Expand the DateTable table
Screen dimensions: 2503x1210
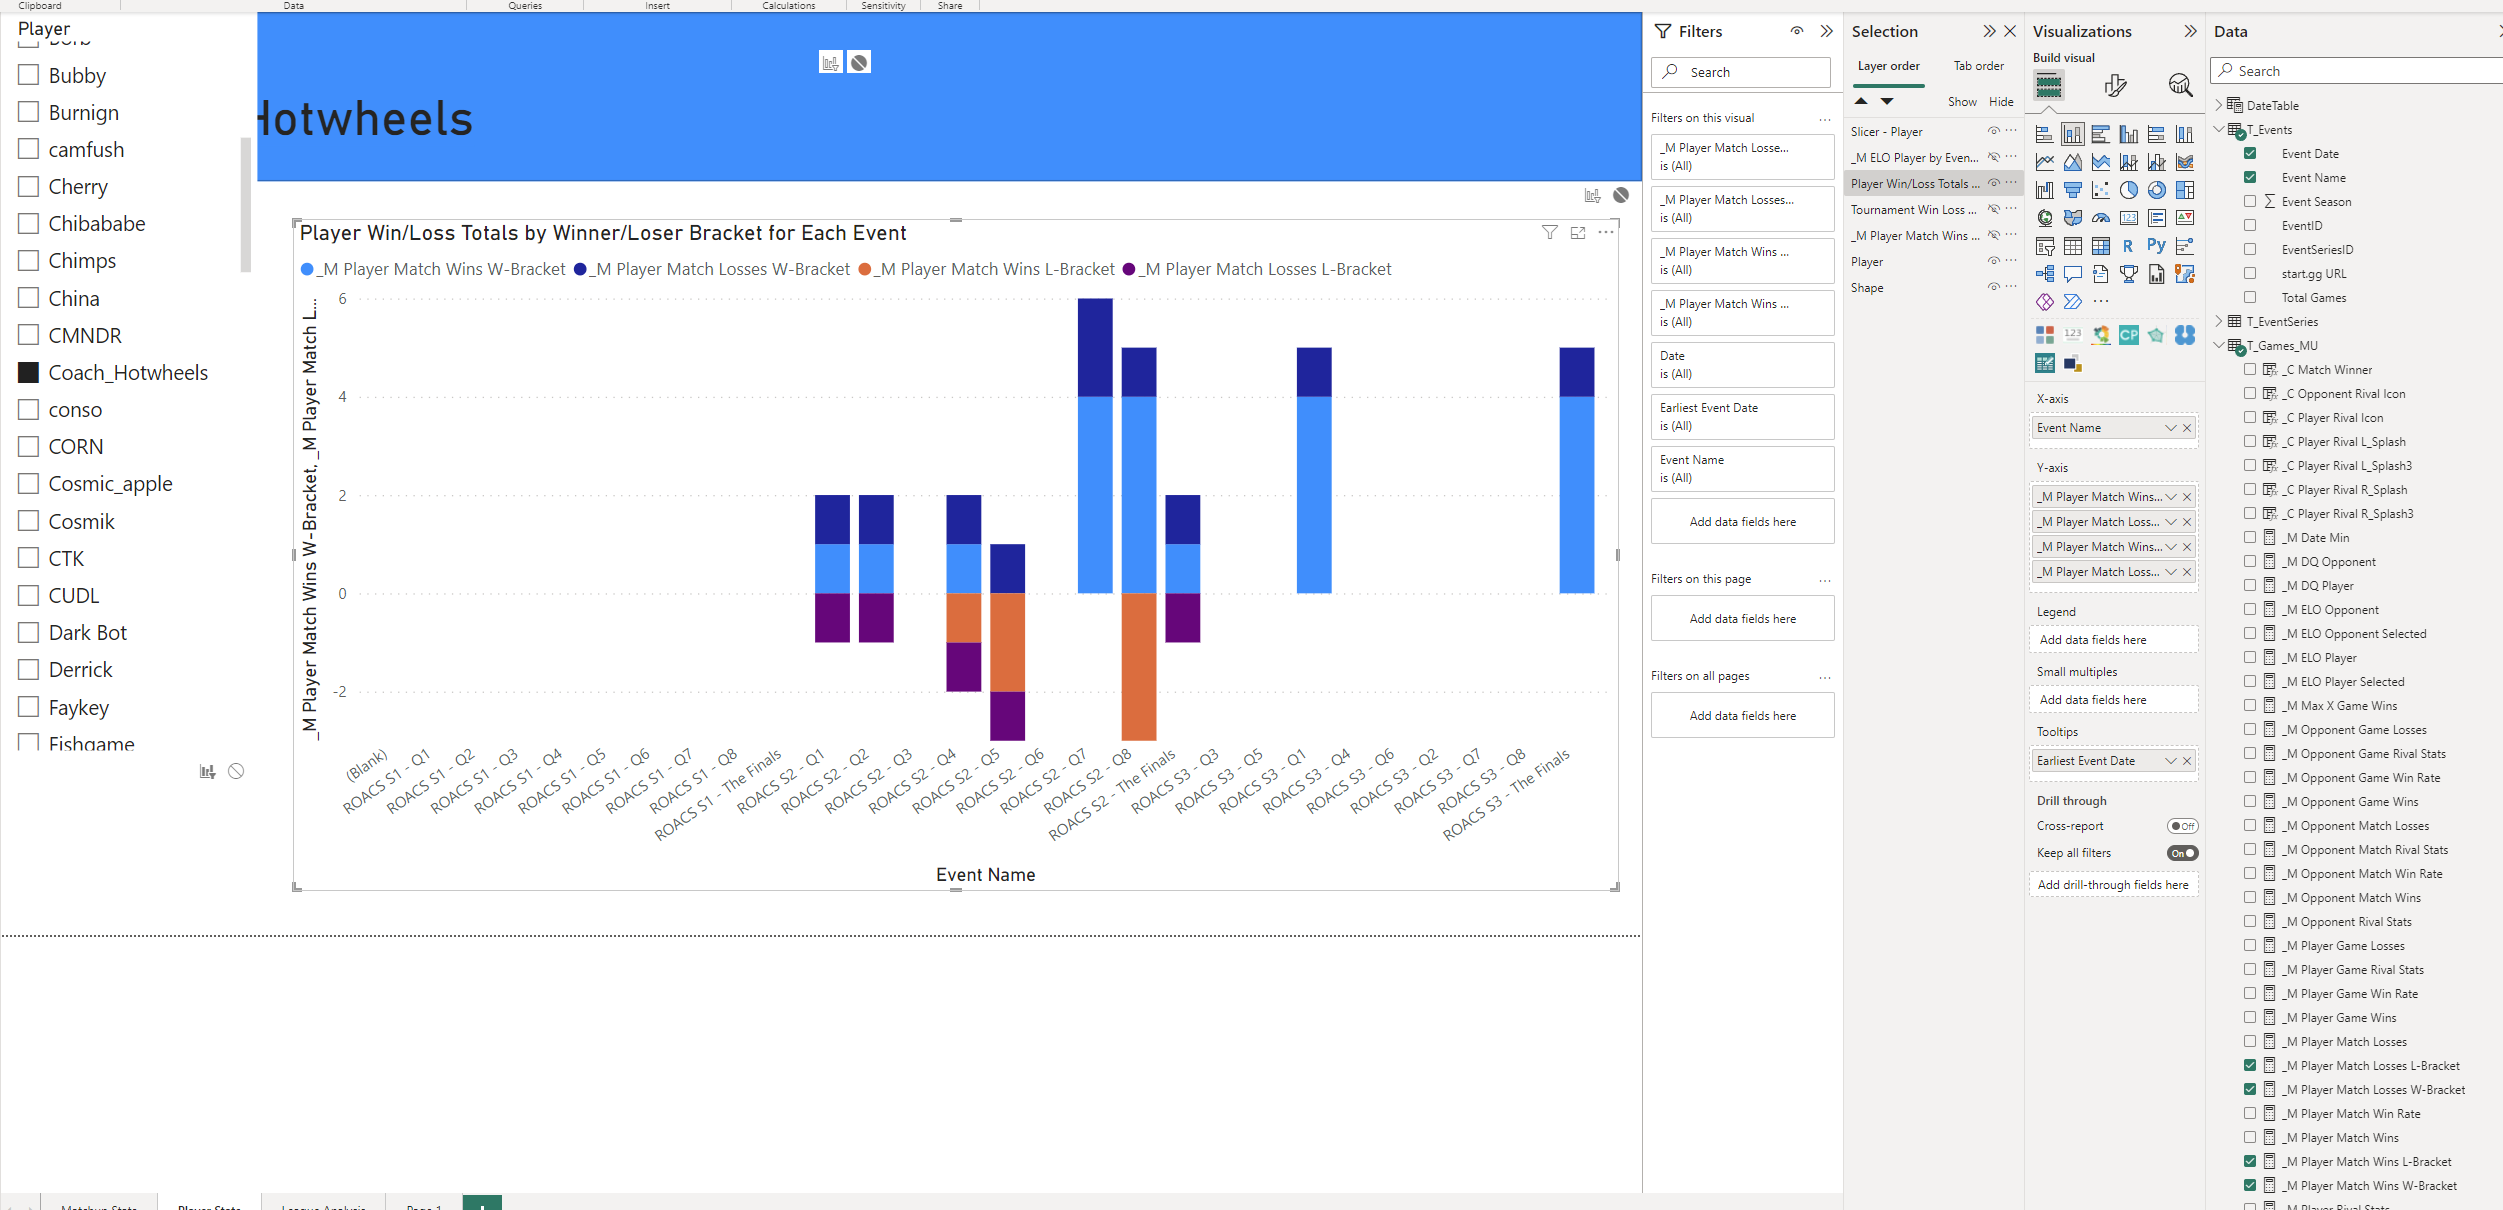pyautogui.click(x=2219, y=105)
